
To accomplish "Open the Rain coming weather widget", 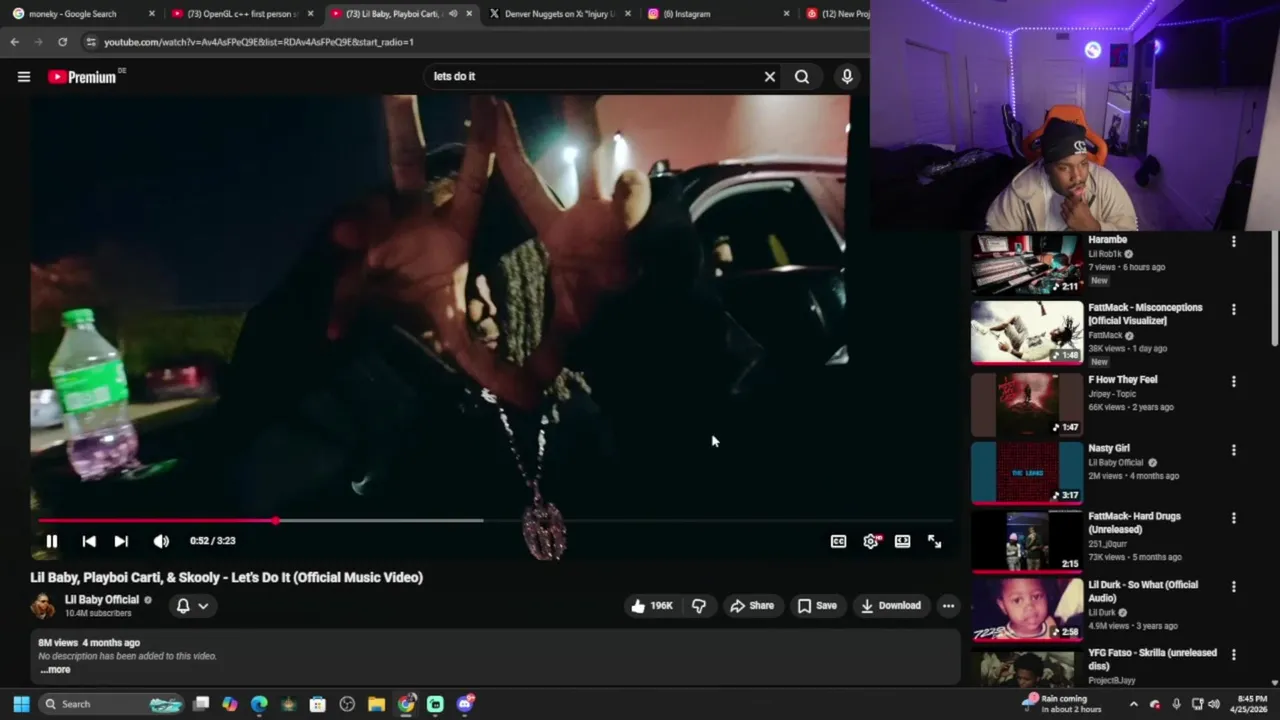I will (1062, 704).
